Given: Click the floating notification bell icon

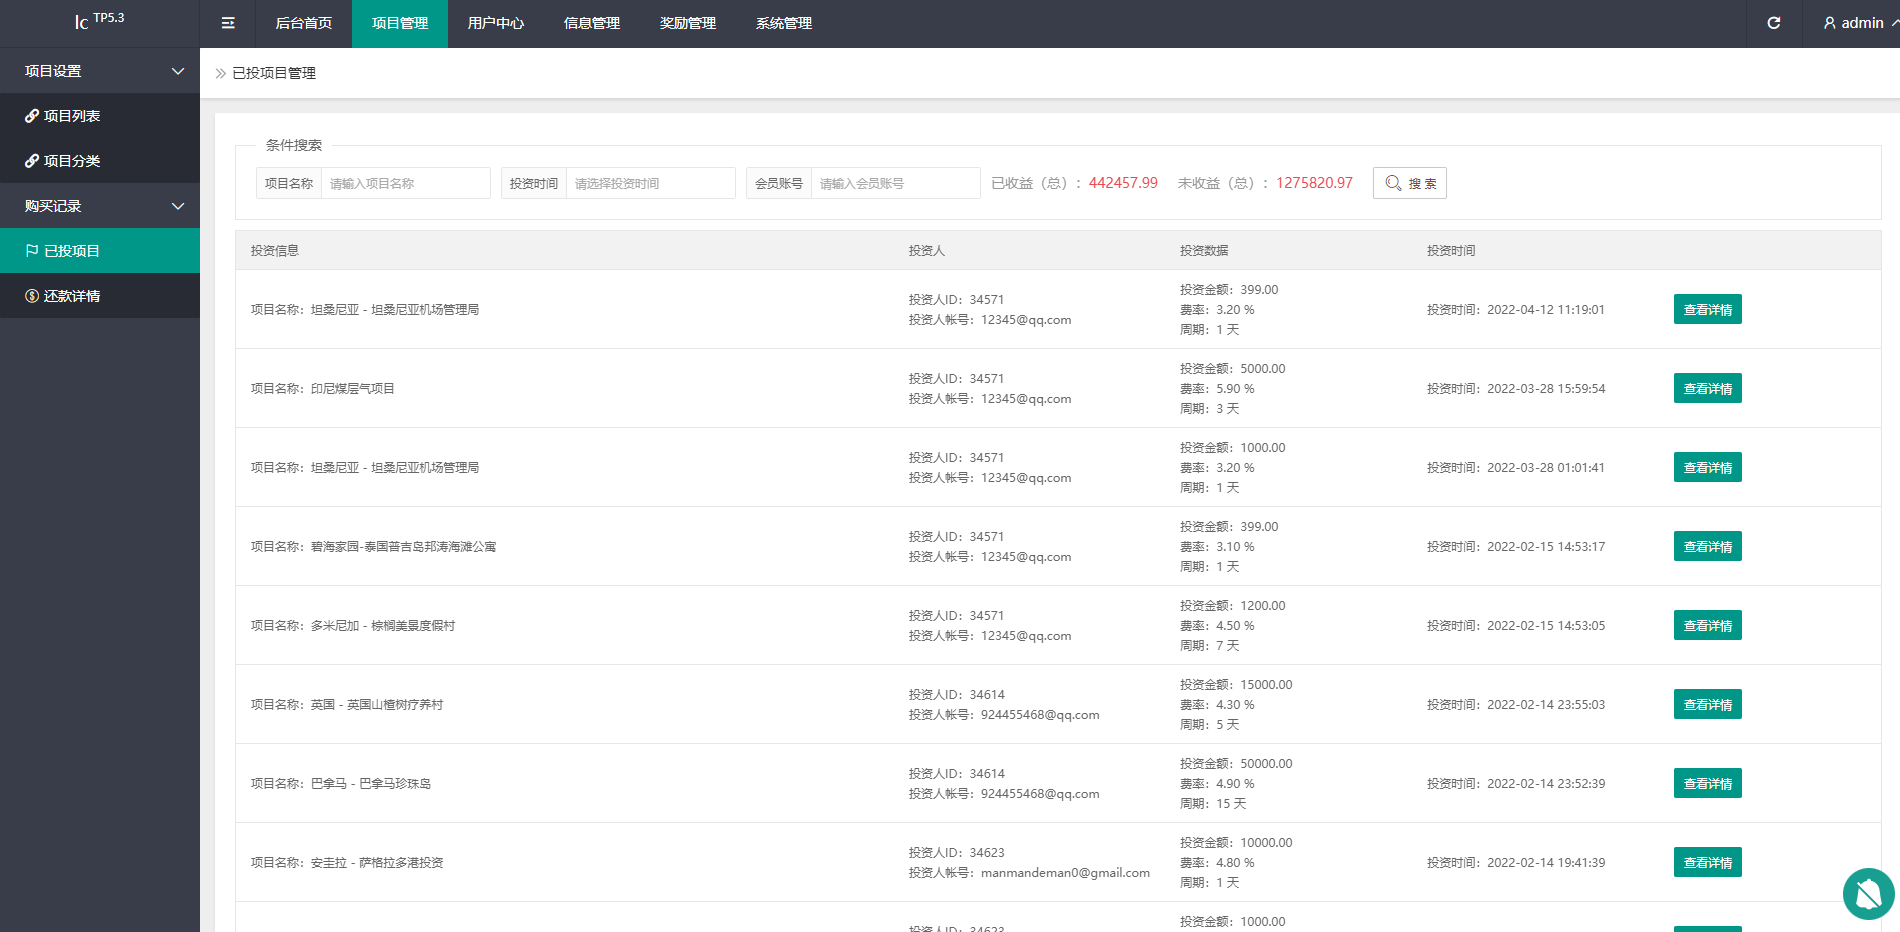Looking at the screenshot, I should 1868,893.
